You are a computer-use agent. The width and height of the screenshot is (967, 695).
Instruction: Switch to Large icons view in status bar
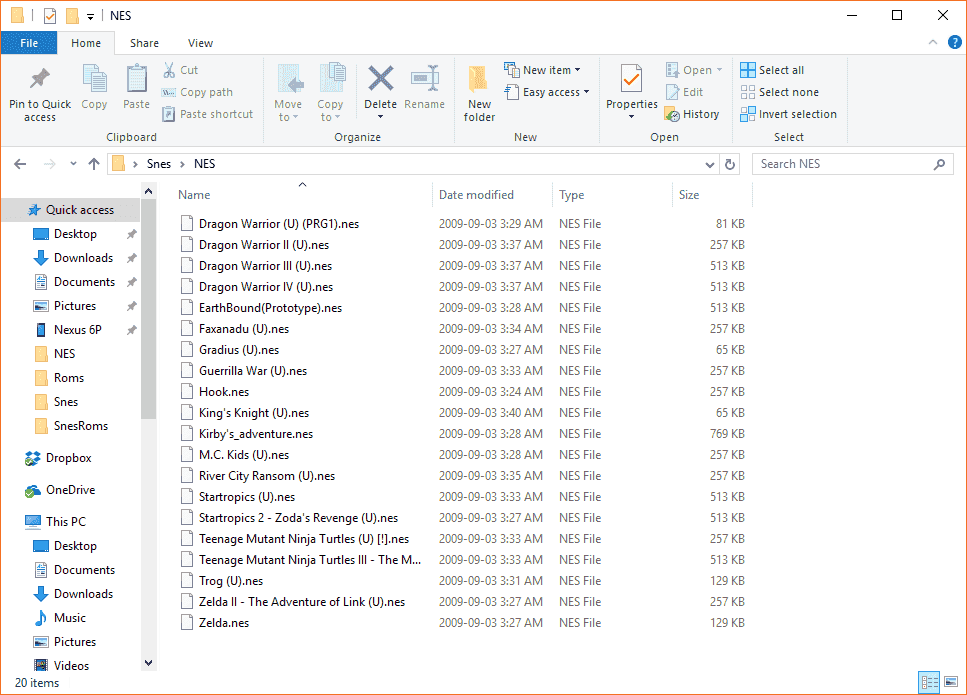pyautogui.click(x=951, y=682)
